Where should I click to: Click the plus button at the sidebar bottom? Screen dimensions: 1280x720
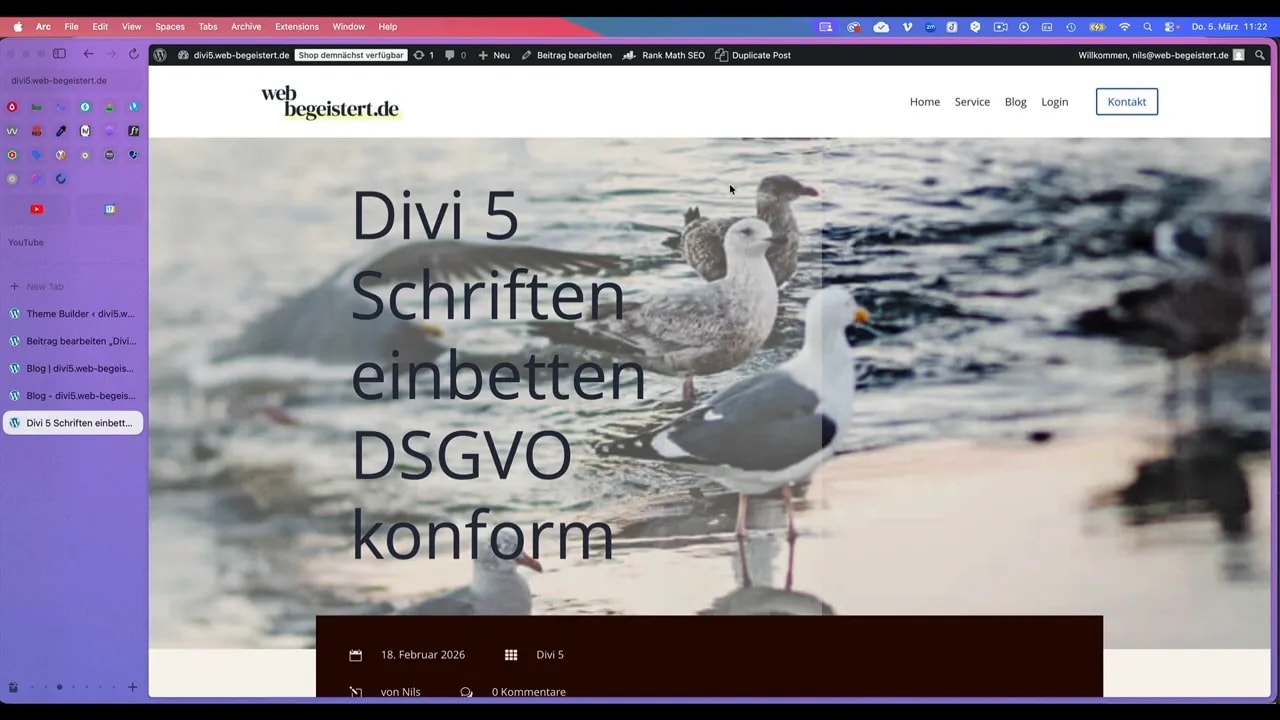pos(132,687)
